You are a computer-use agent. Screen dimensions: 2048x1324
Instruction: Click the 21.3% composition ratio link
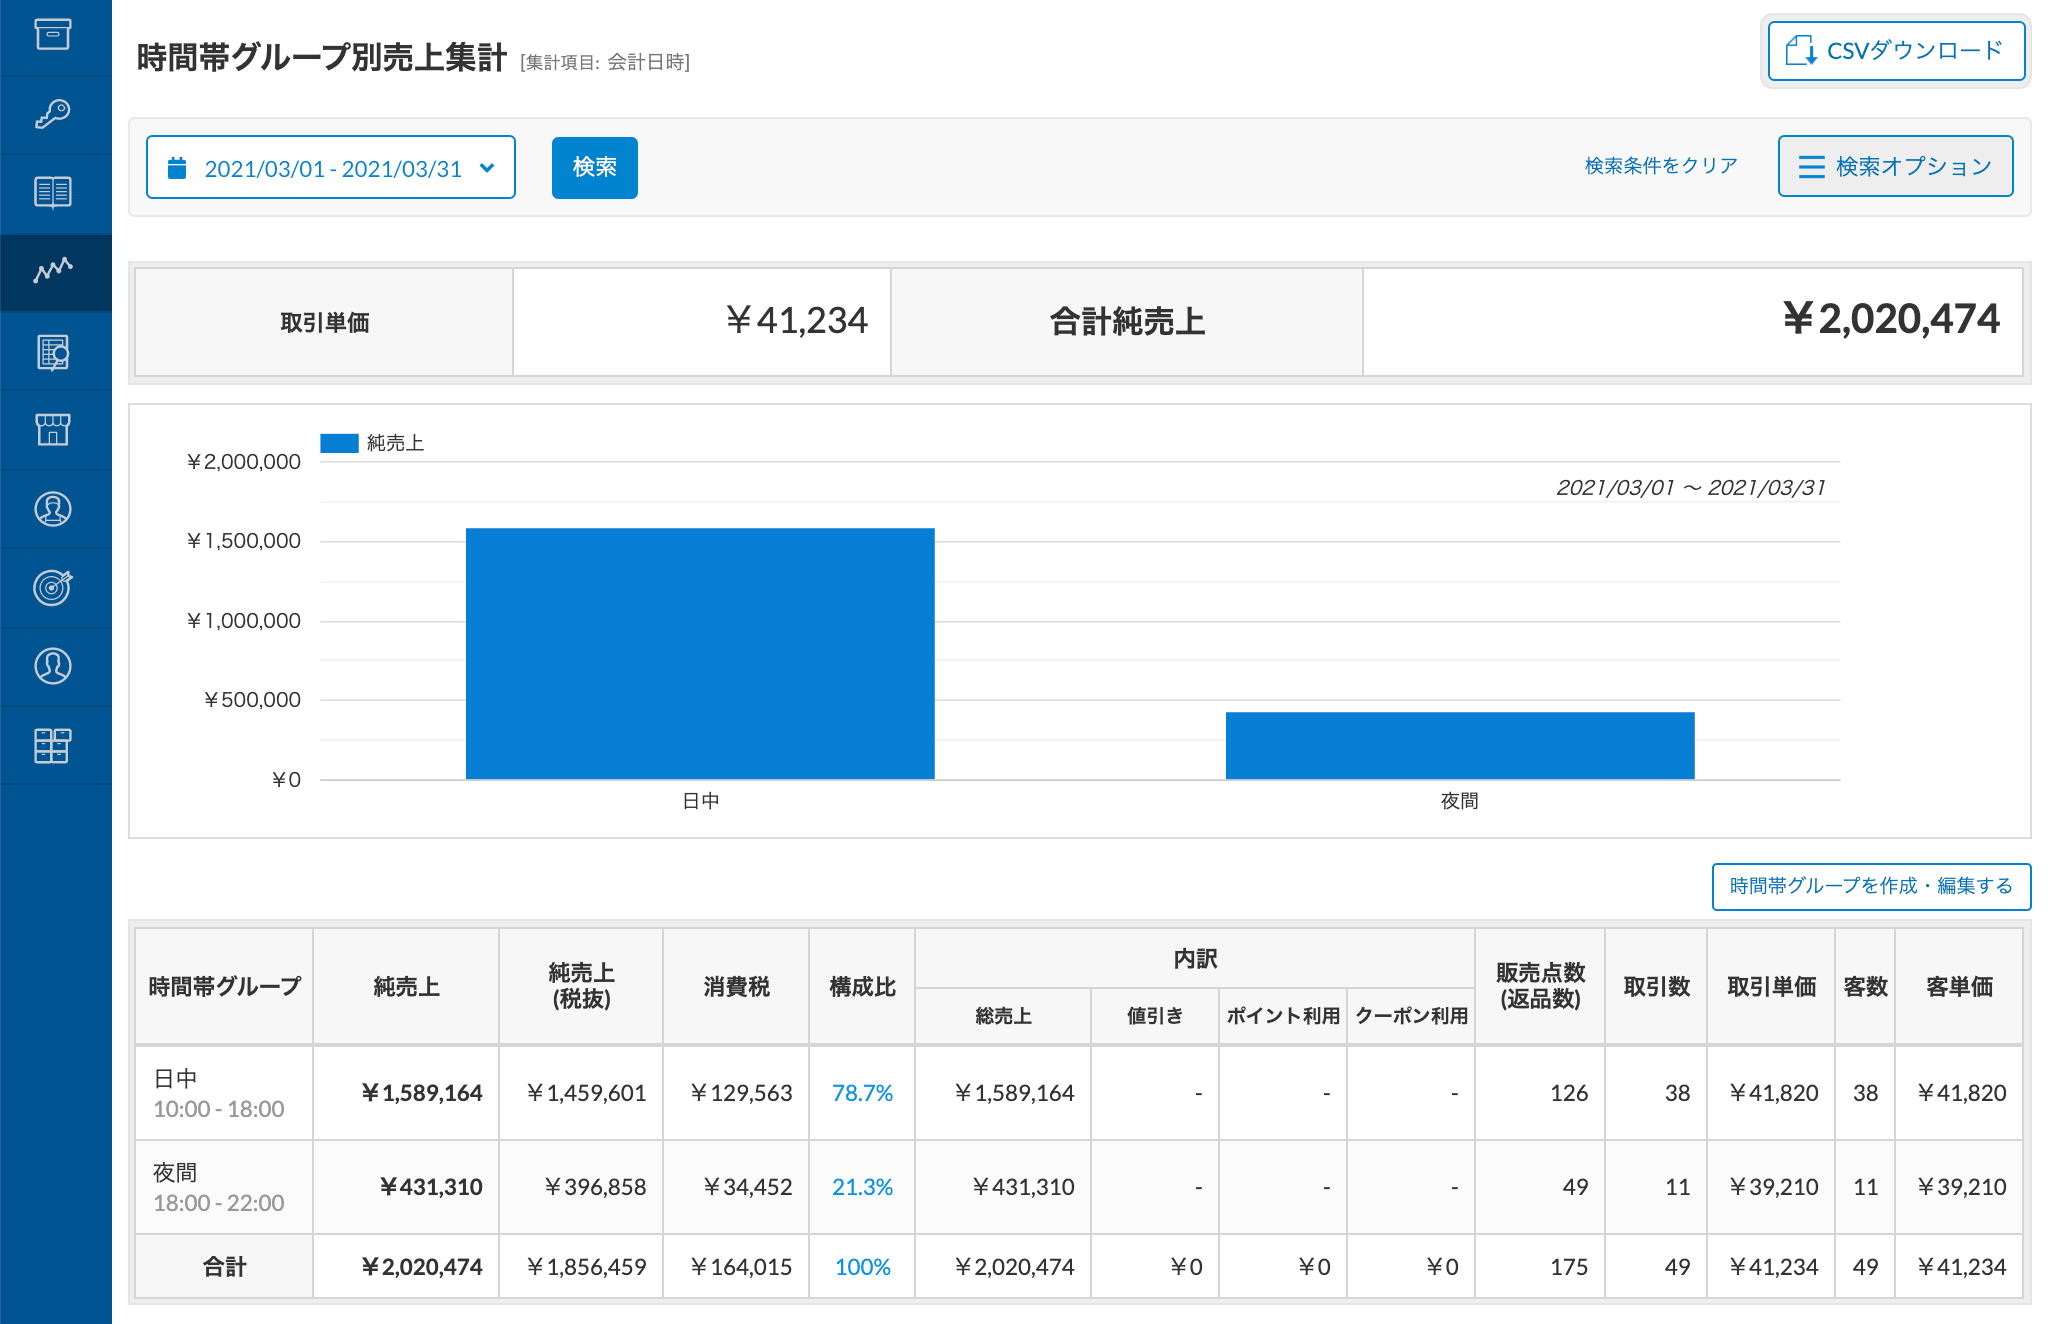click(862, 1187)
